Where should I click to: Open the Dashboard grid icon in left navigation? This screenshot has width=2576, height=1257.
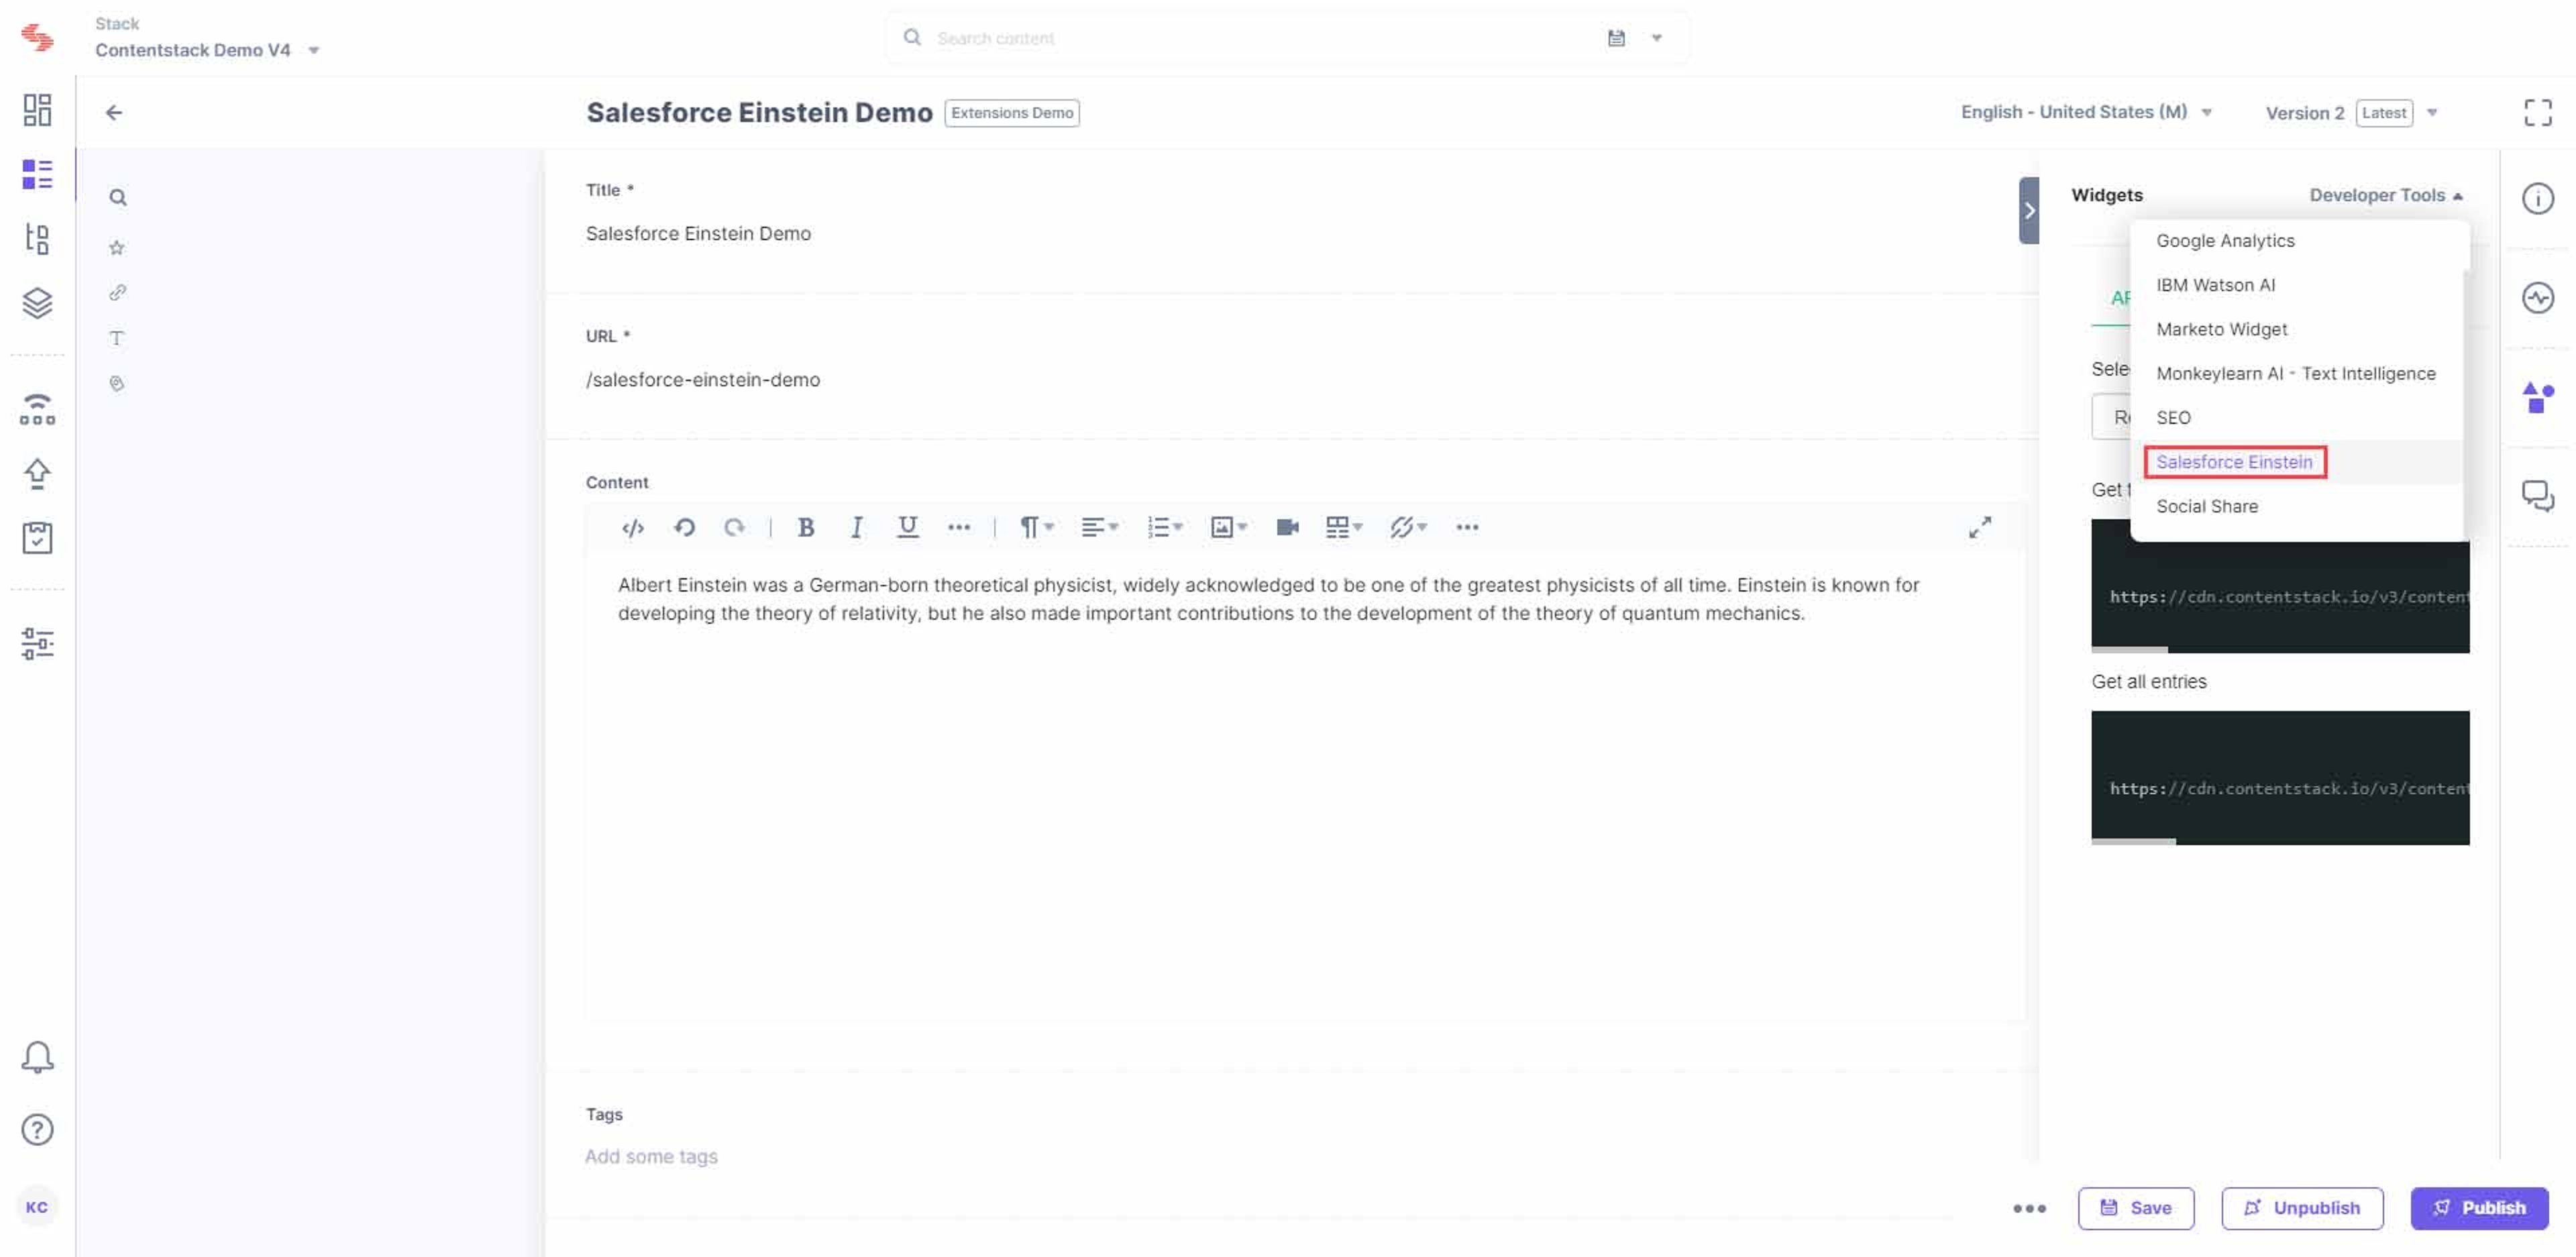(x=37, y=110)
